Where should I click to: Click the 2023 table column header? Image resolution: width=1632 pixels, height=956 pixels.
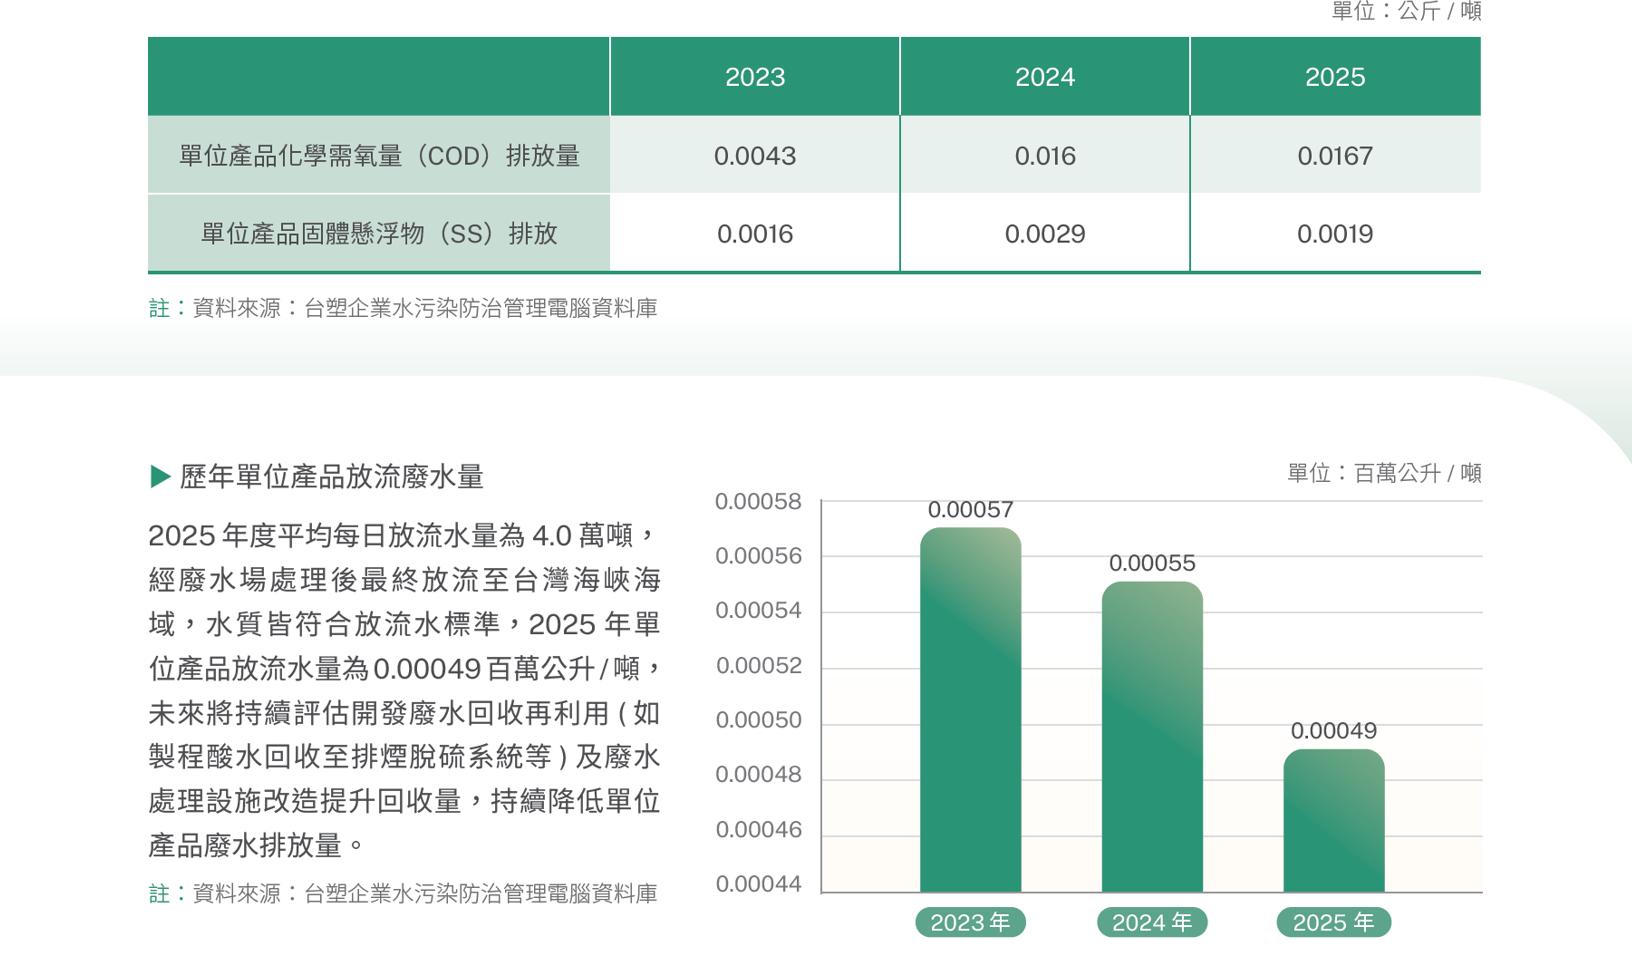[755, 77]
